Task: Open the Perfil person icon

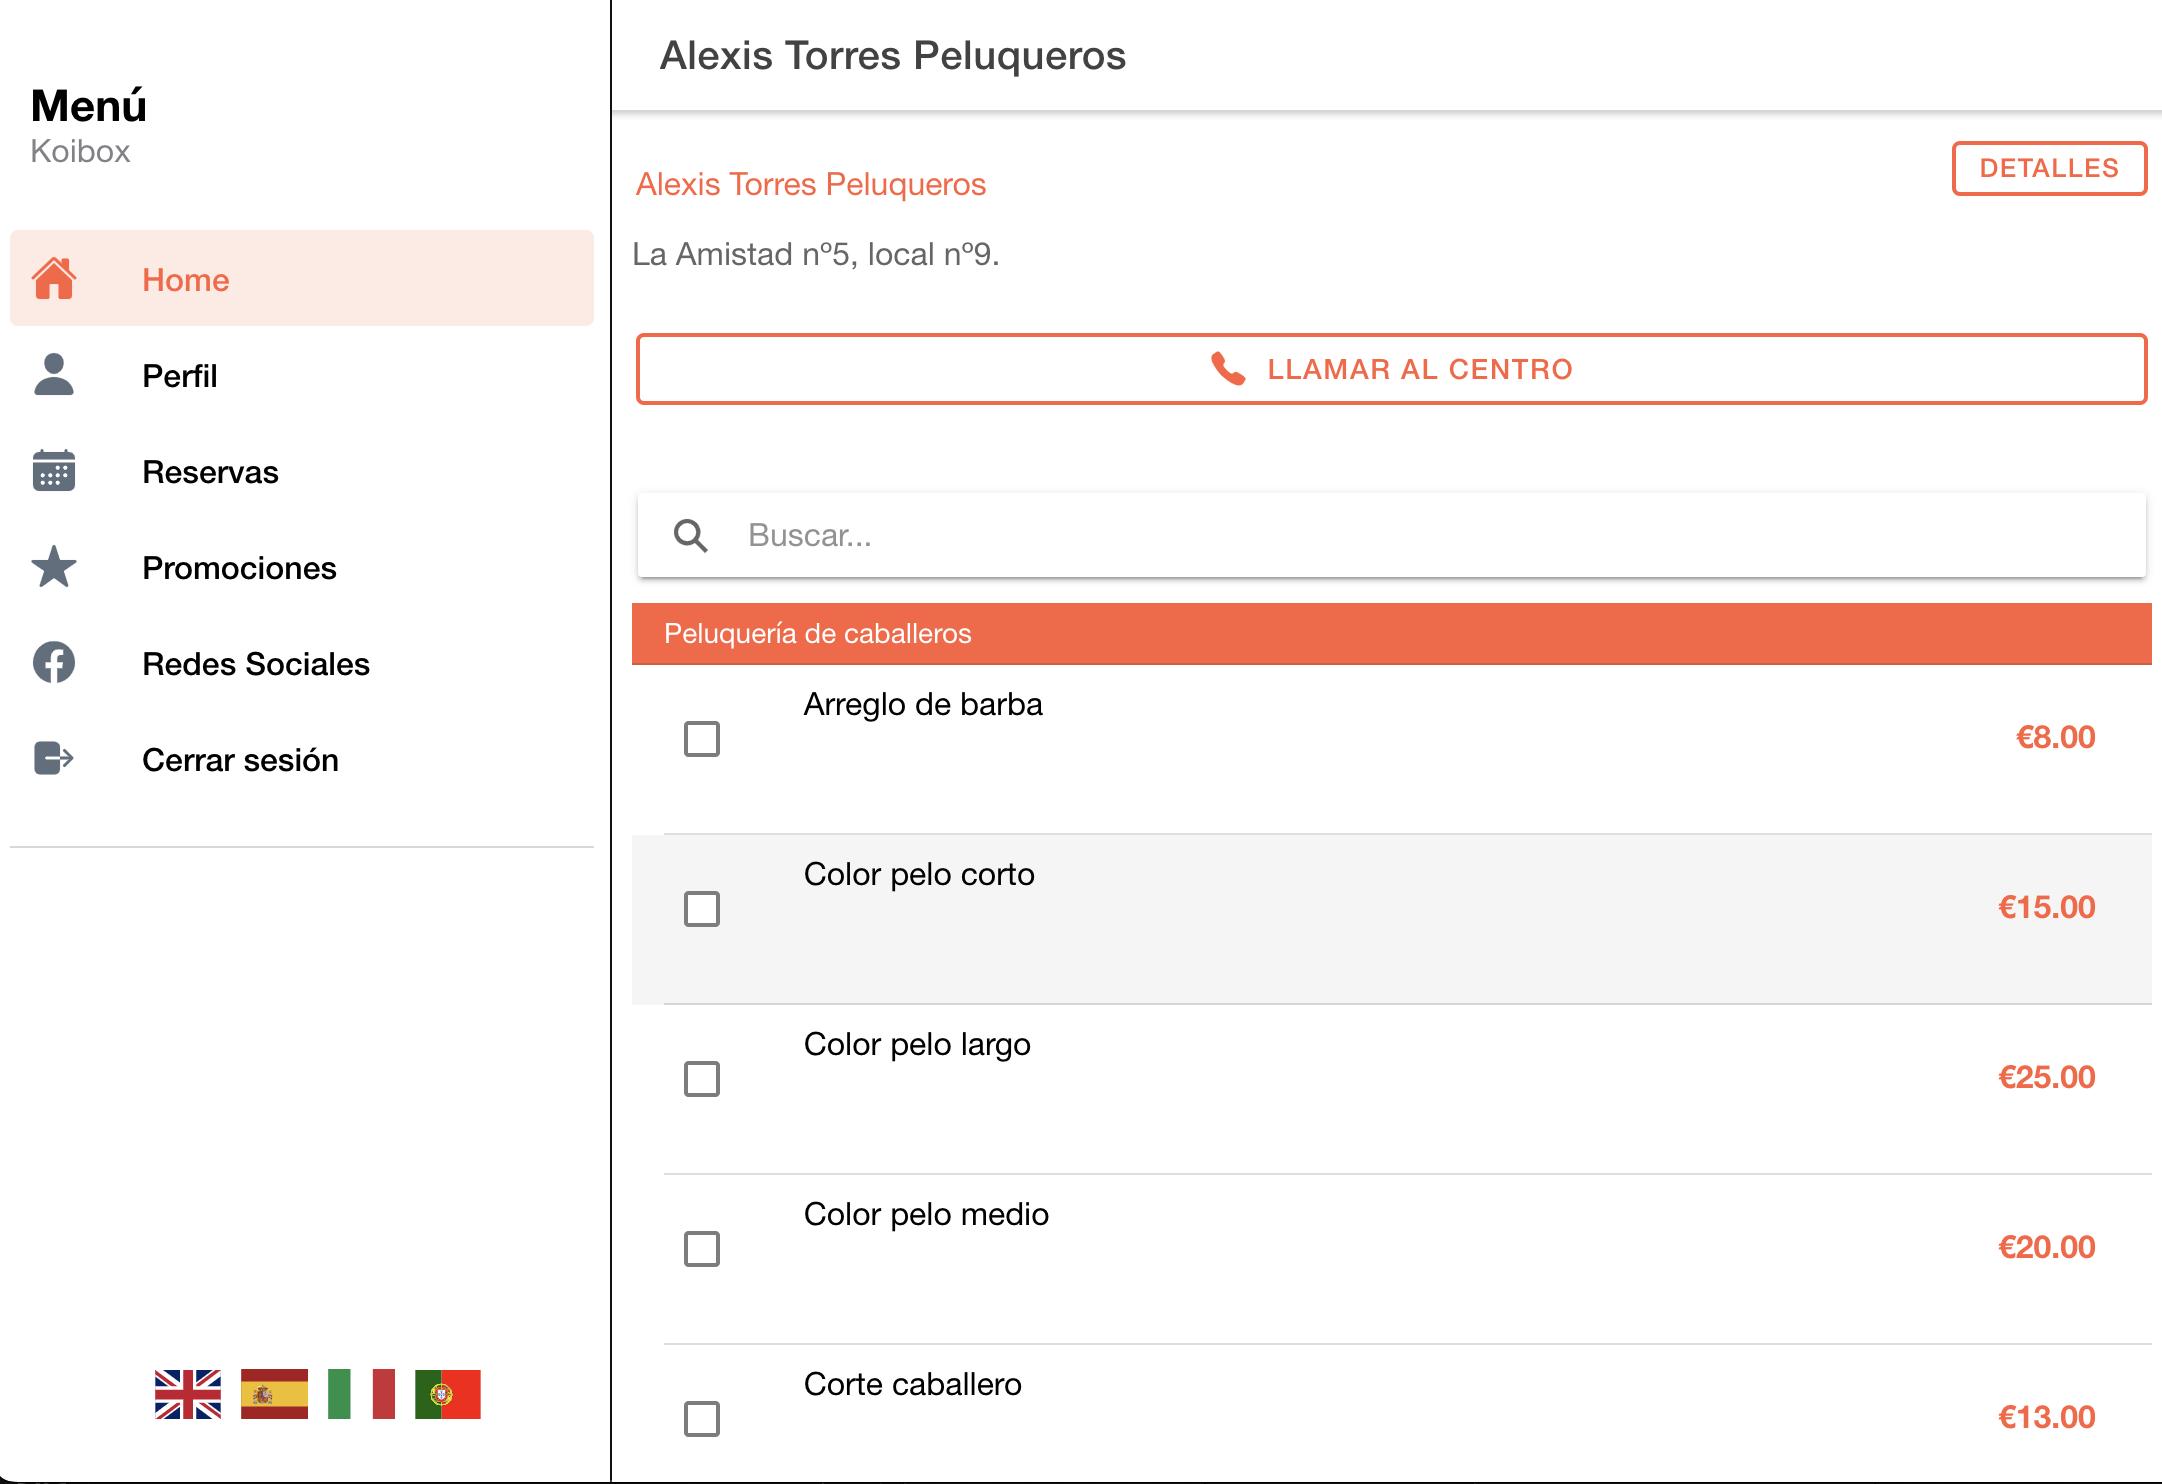Action: 54,375
